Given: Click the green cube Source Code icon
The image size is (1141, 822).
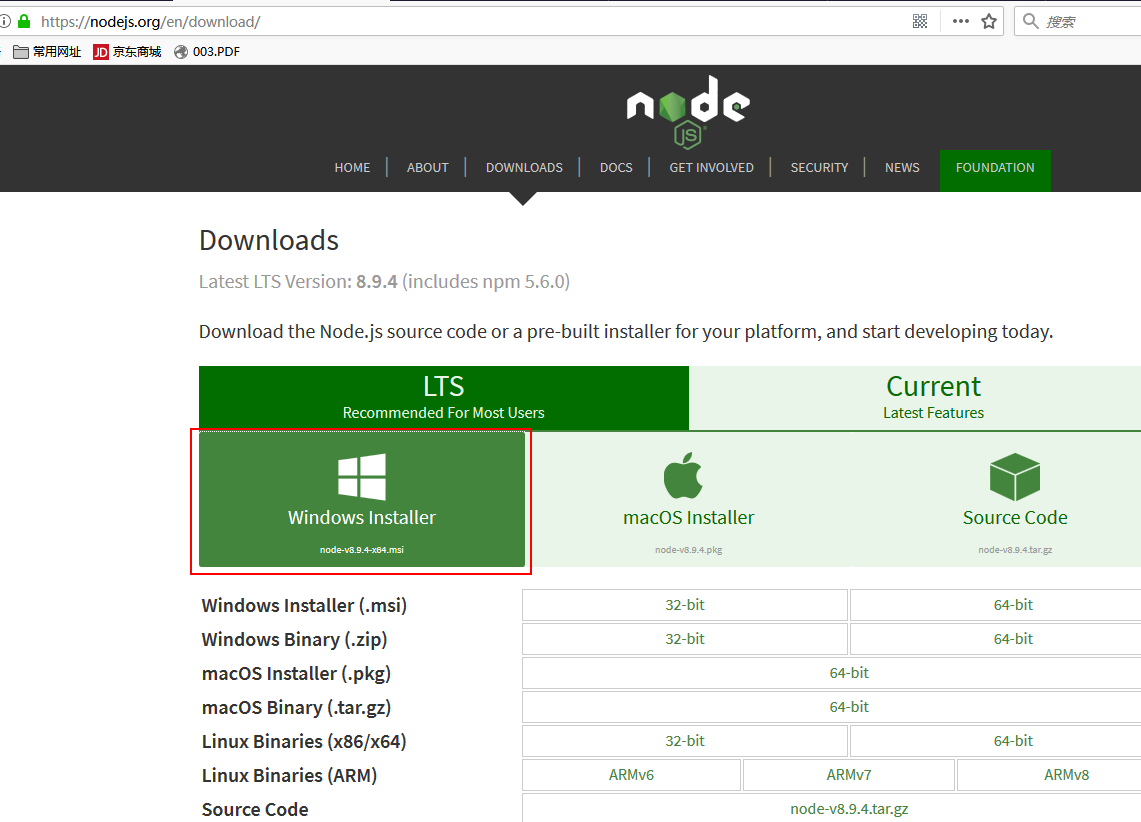Looking at the screenshot, I should (x=1014, y=476).
